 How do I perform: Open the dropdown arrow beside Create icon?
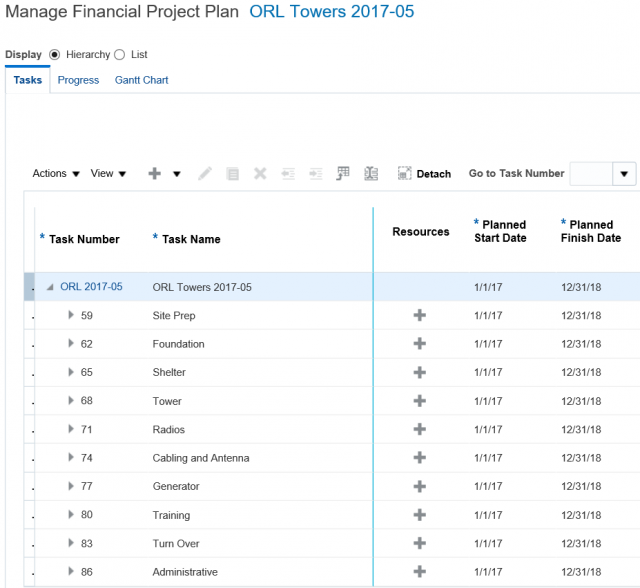[177, 174]
